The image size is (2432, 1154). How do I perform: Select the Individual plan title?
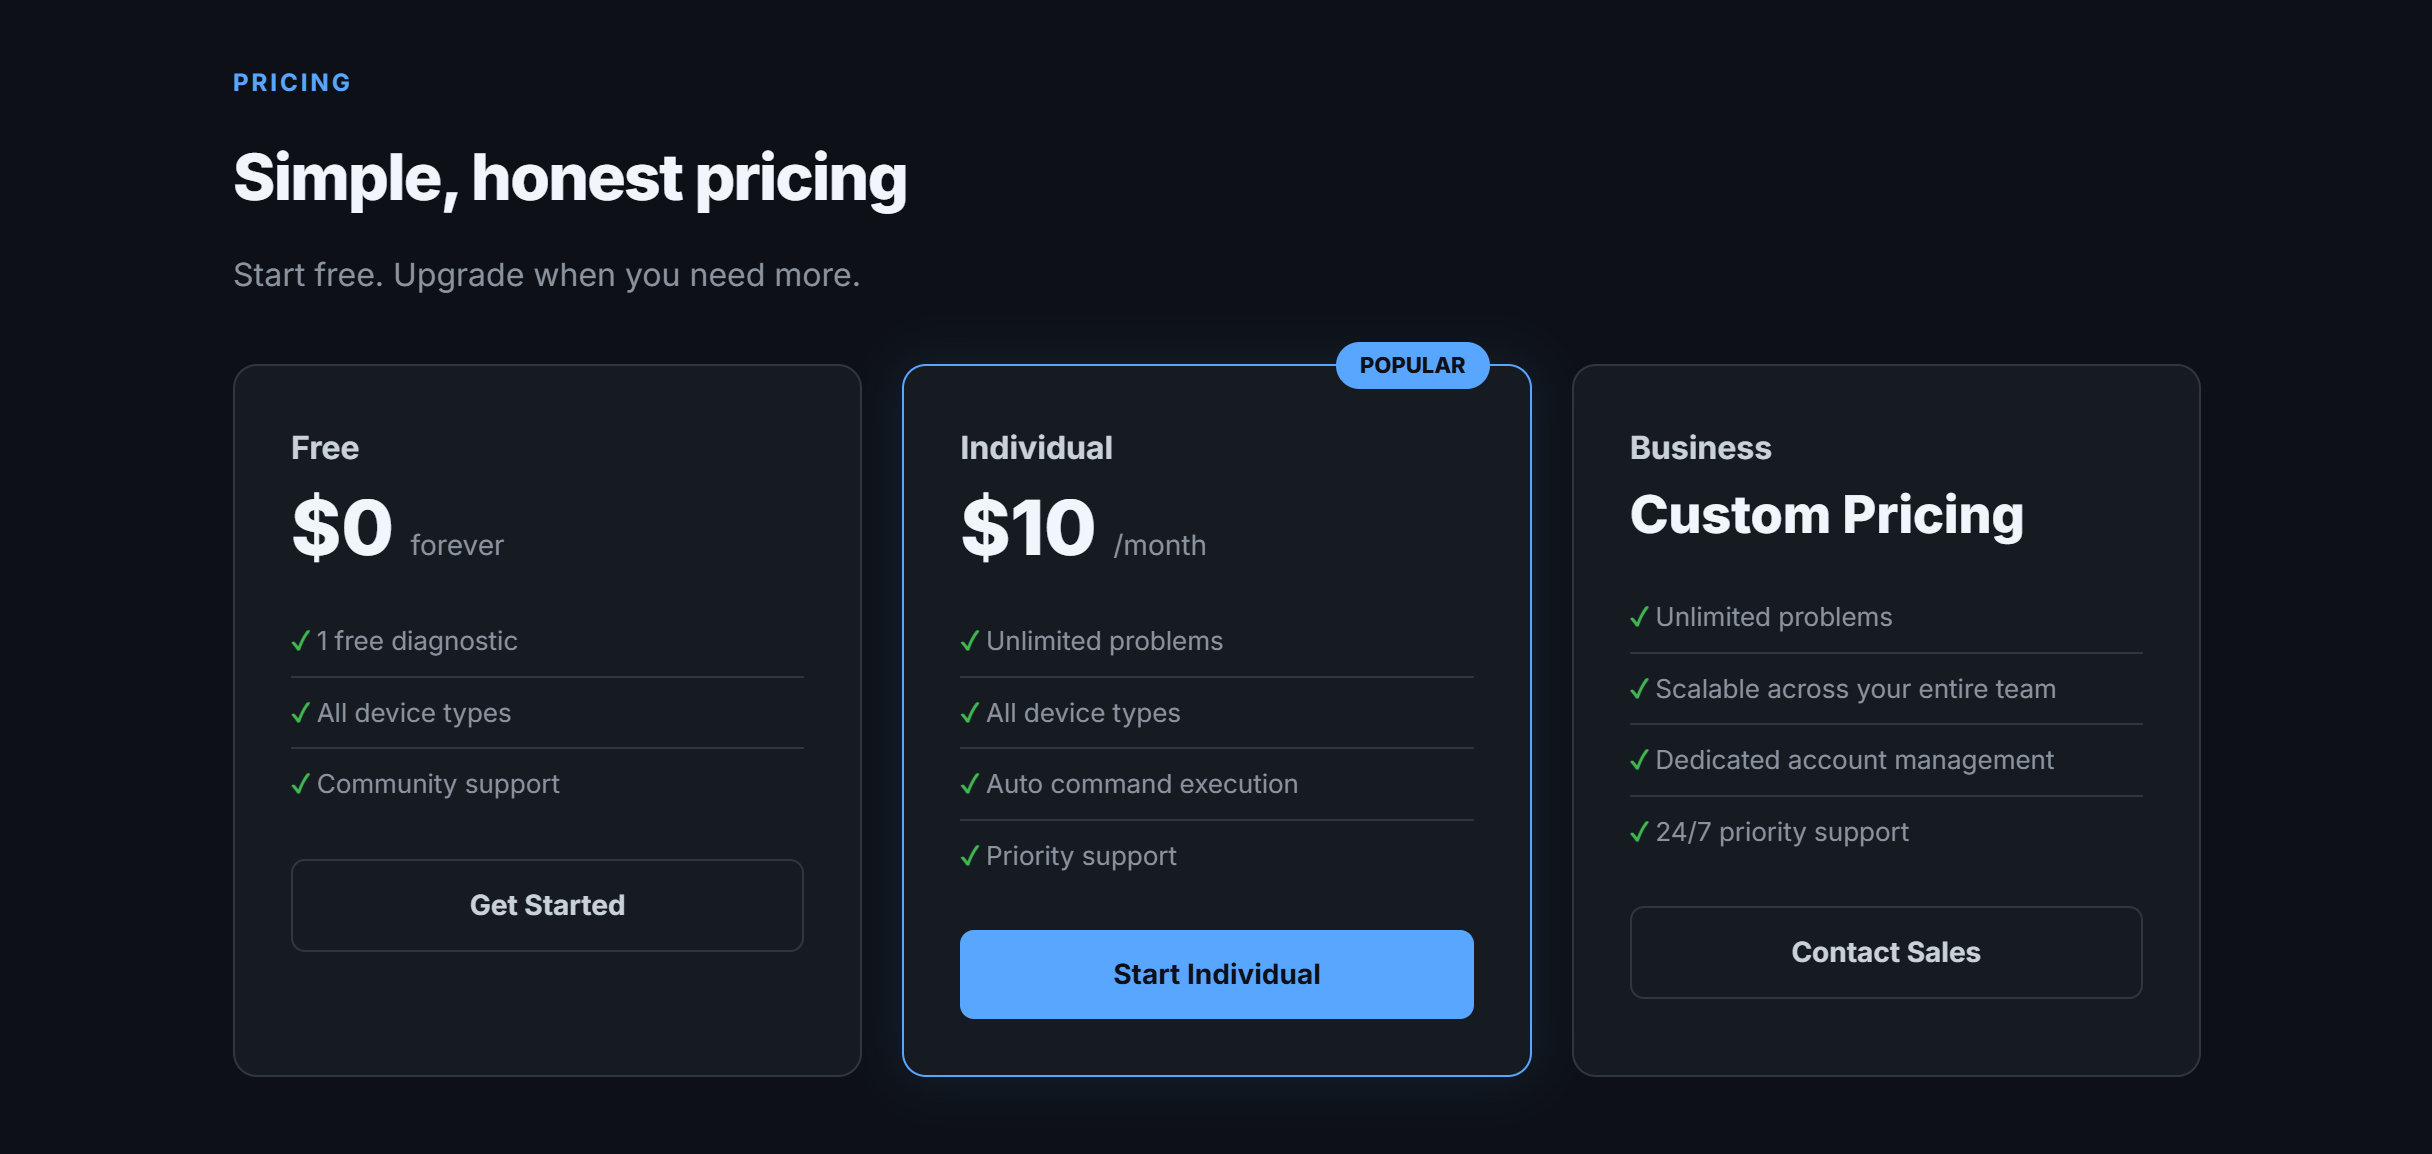(x=1036, y=448)
